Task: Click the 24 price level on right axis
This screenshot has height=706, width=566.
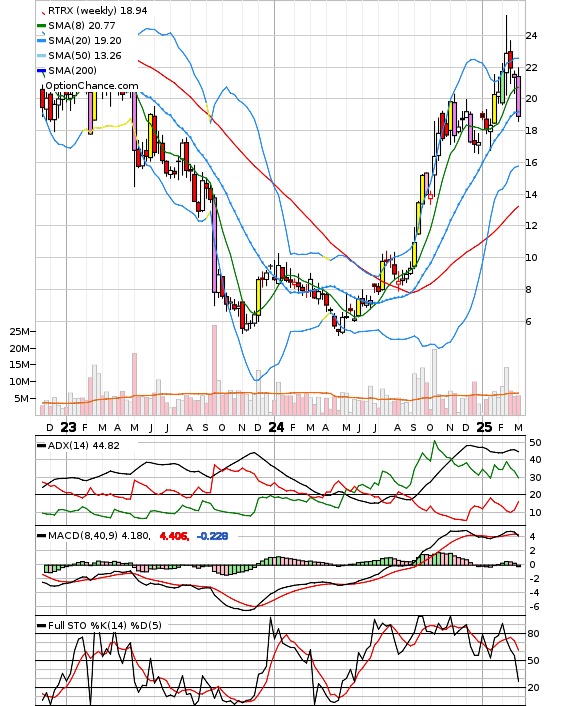Action: pyautogui.click(x=531, y=36)
